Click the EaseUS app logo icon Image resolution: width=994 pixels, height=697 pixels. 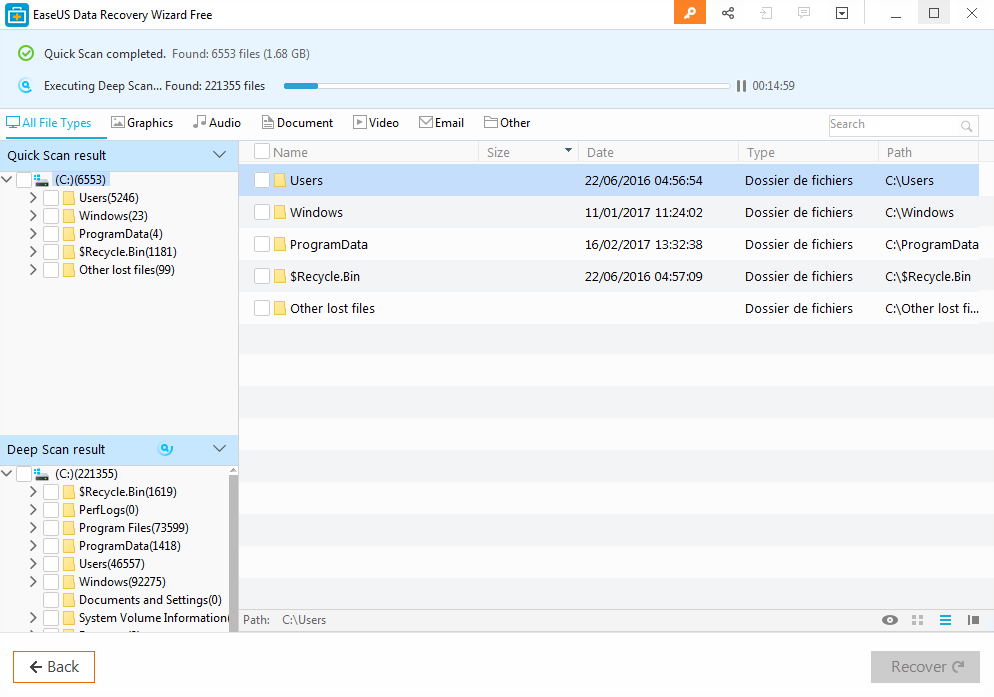click(16, 15)
